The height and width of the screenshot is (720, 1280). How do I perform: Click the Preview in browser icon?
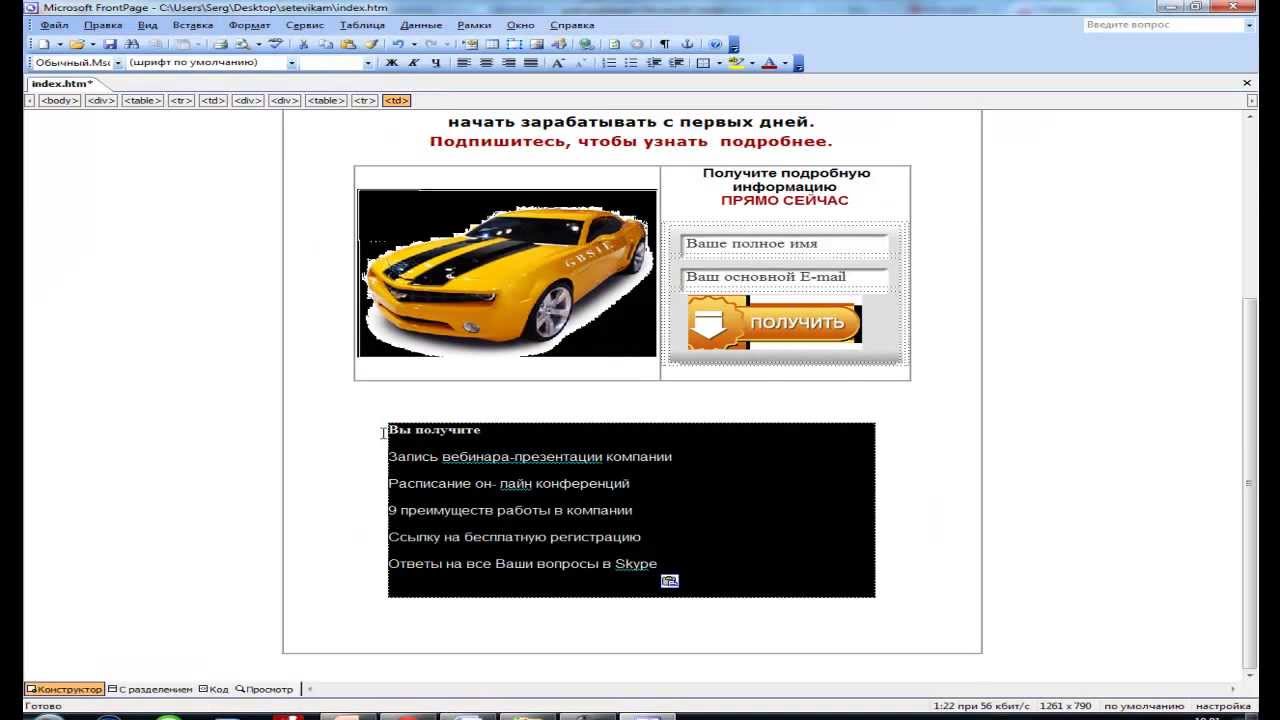coord(242,44)
